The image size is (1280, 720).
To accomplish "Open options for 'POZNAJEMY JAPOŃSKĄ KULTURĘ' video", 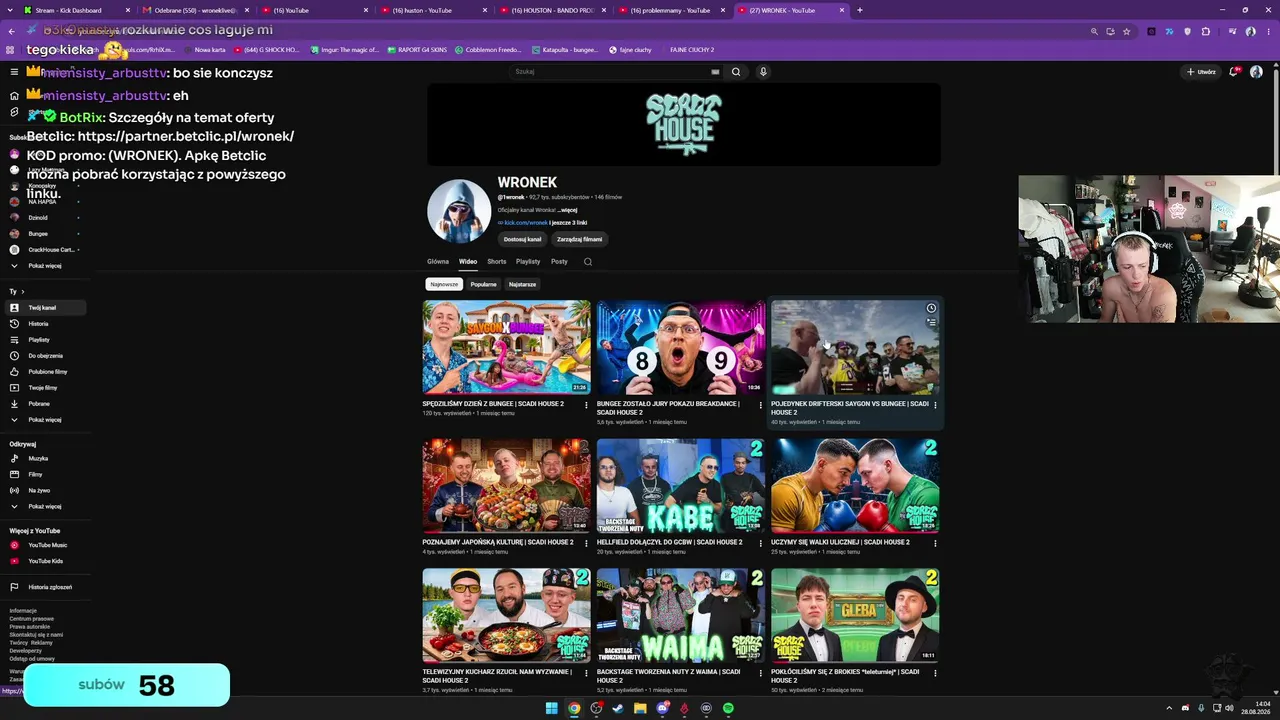I will coord(586,544).
